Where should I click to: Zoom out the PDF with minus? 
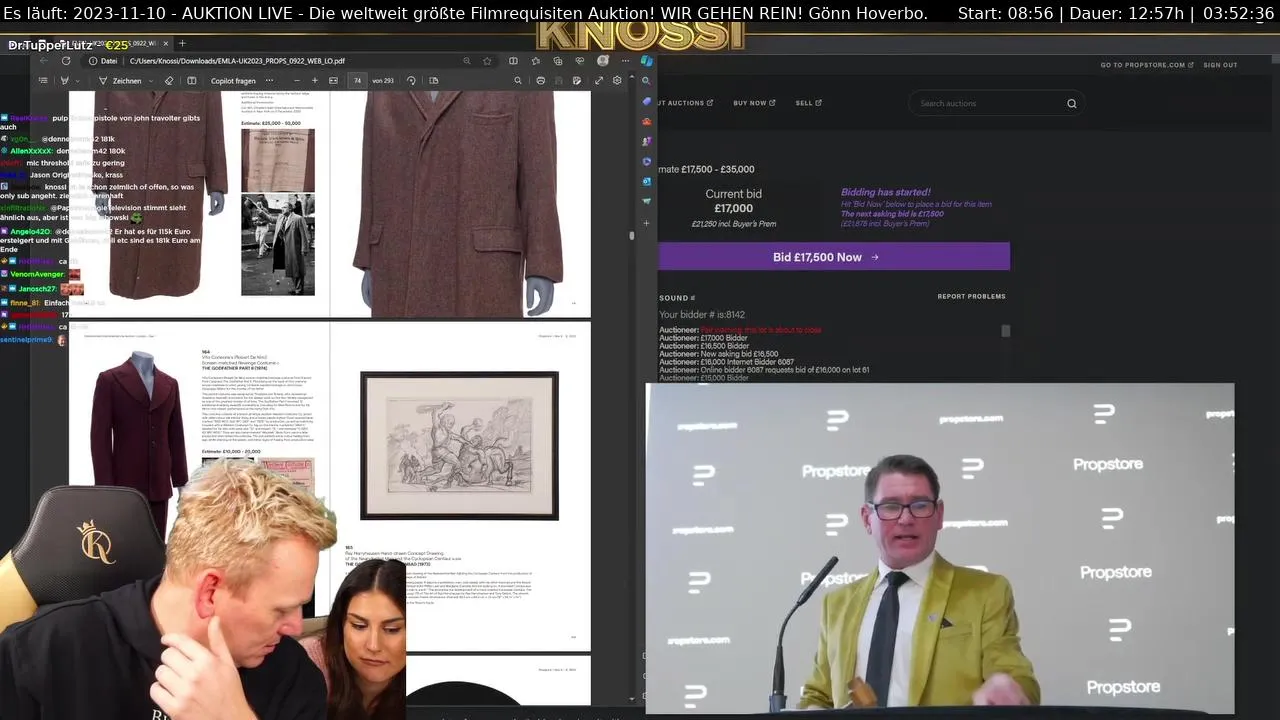click(297, 80)
